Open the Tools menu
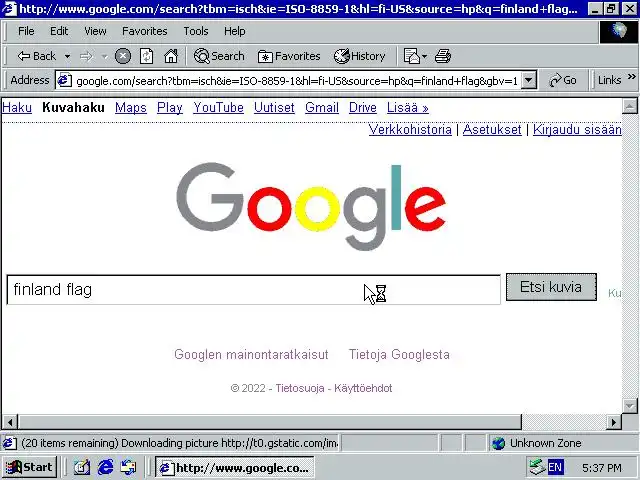This screenshot has width=640, height=480. point(196,31)
